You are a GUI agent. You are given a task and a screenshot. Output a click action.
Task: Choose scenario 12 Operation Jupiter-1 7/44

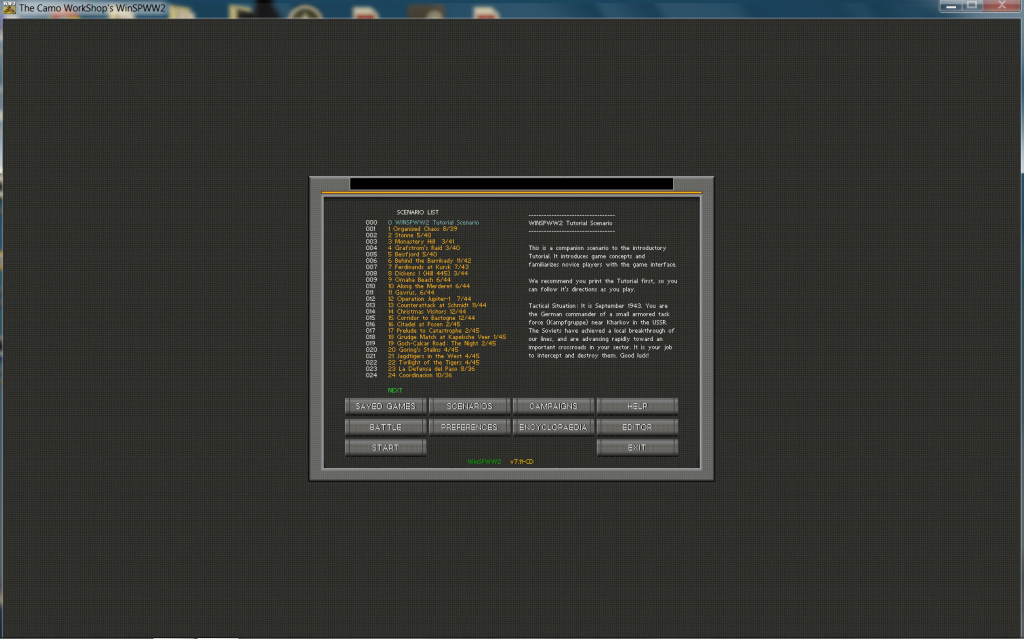point(429,299)
